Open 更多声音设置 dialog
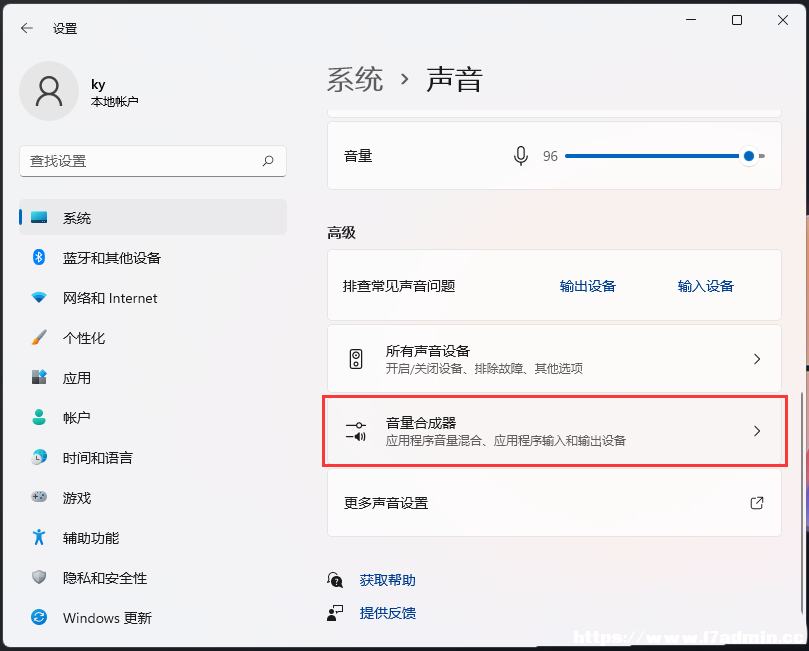 tap(554, 502)
